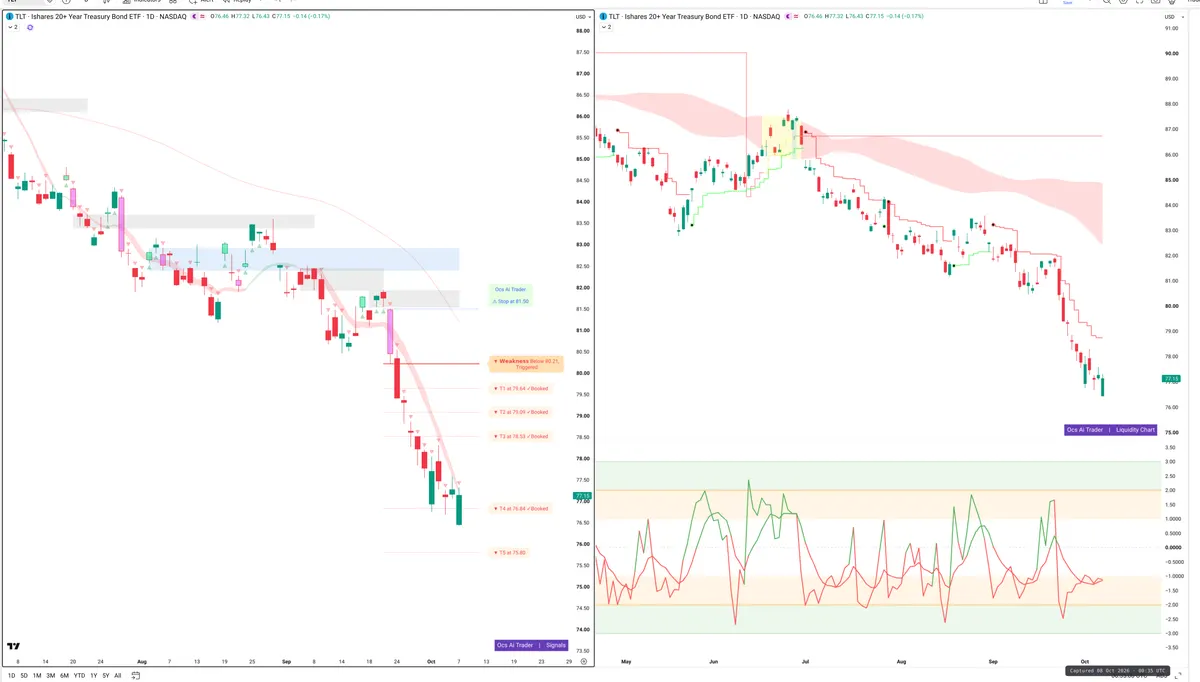1200x682 pixels.
Task: Expand the collapsed '2' indicators legend, left chart
Action: click(x=13, y=27)
